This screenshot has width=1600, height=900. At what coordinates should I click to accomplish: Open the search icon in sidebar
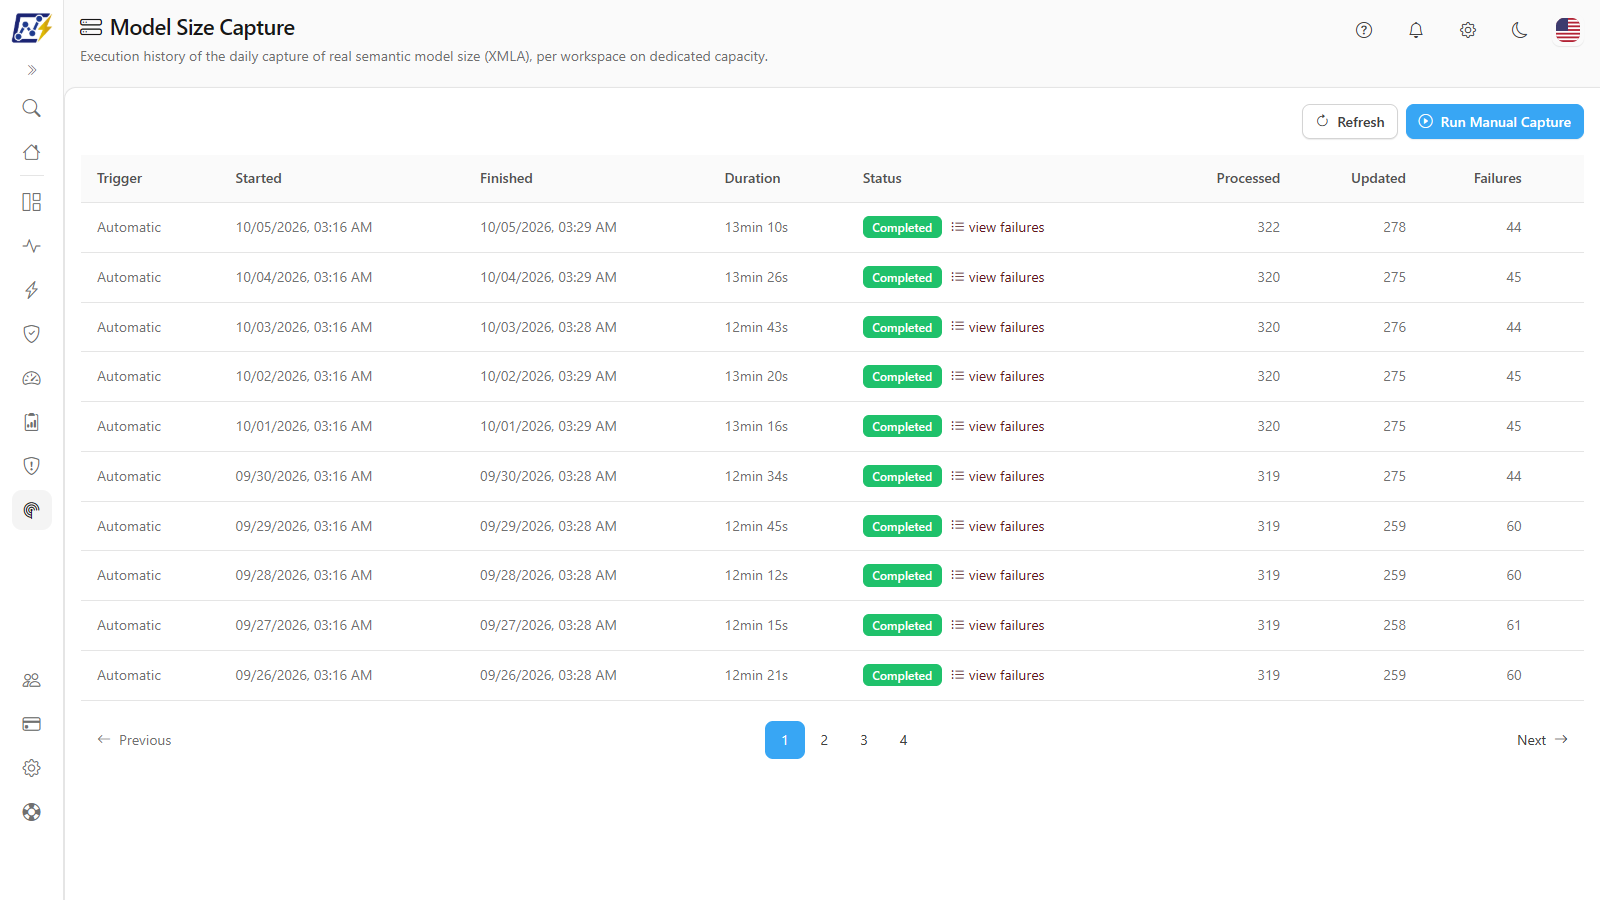[32, 108]
